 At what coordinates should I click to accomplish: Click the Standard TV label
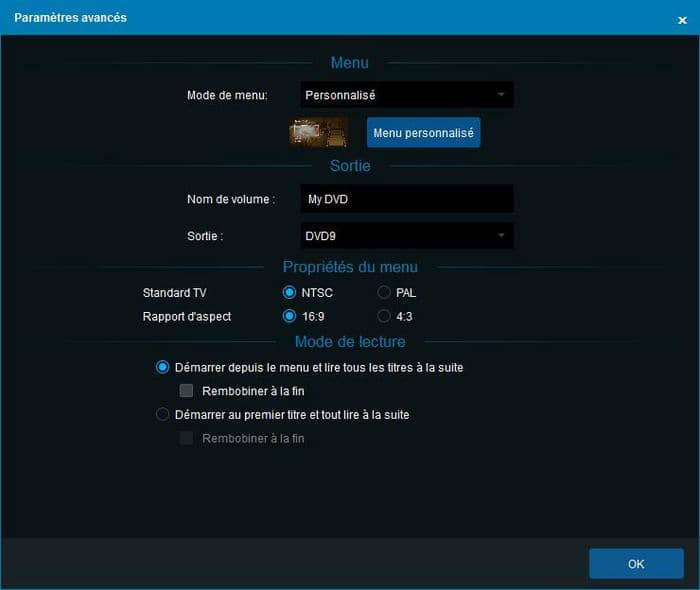(x=175, y=293)
